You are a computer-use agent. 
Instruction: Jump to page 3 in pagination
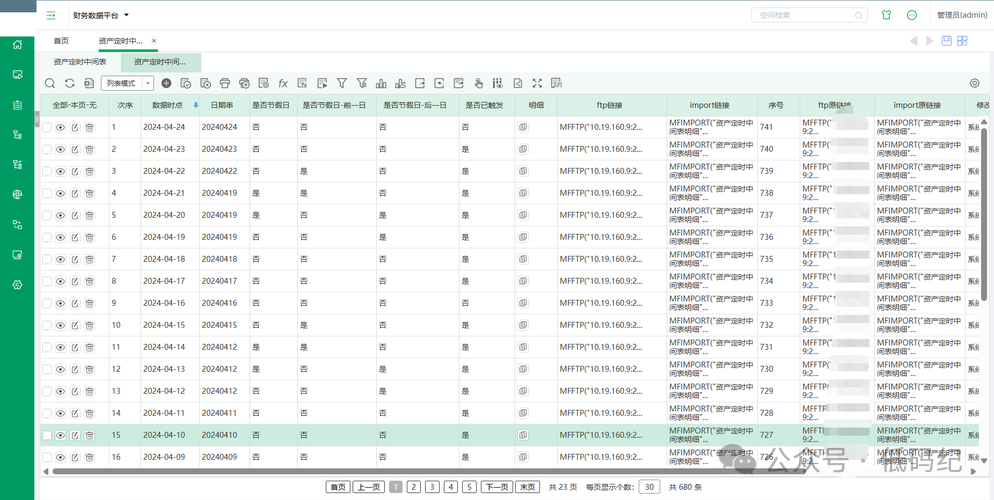click(432, 487)
